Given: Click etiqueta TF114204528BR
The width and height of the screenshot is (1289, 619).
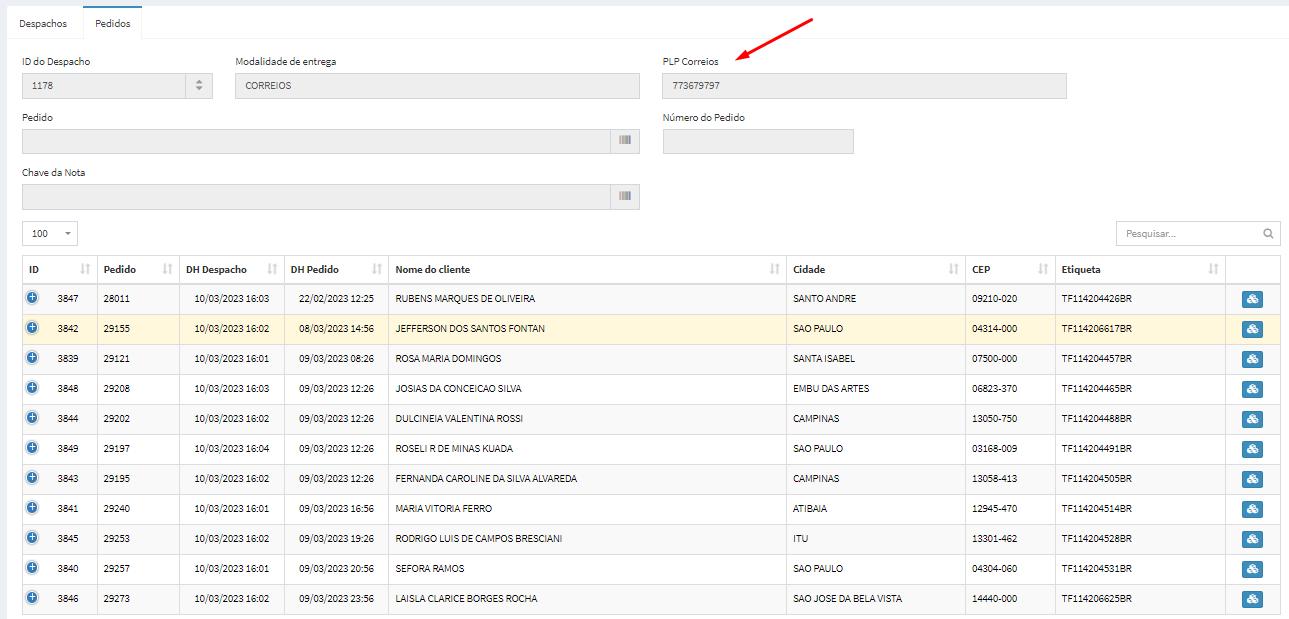Looking at the screenshot, I should pyautogui.click(x=1096, y=539).
